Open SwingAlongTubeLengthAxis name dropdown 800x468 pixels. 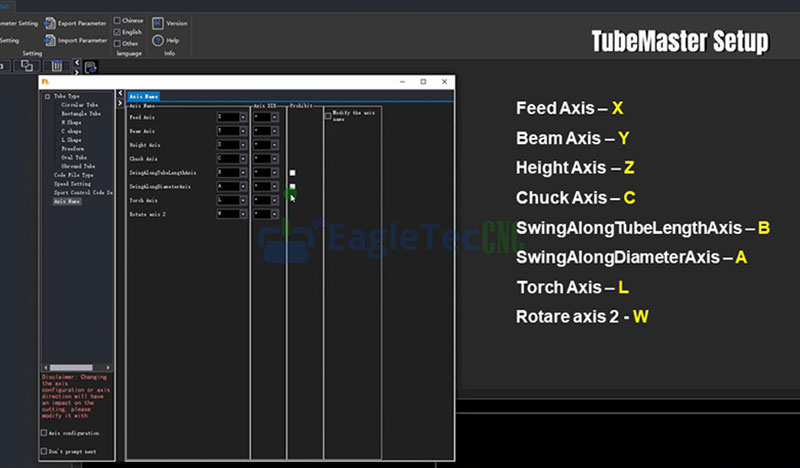tap(243, 173)
